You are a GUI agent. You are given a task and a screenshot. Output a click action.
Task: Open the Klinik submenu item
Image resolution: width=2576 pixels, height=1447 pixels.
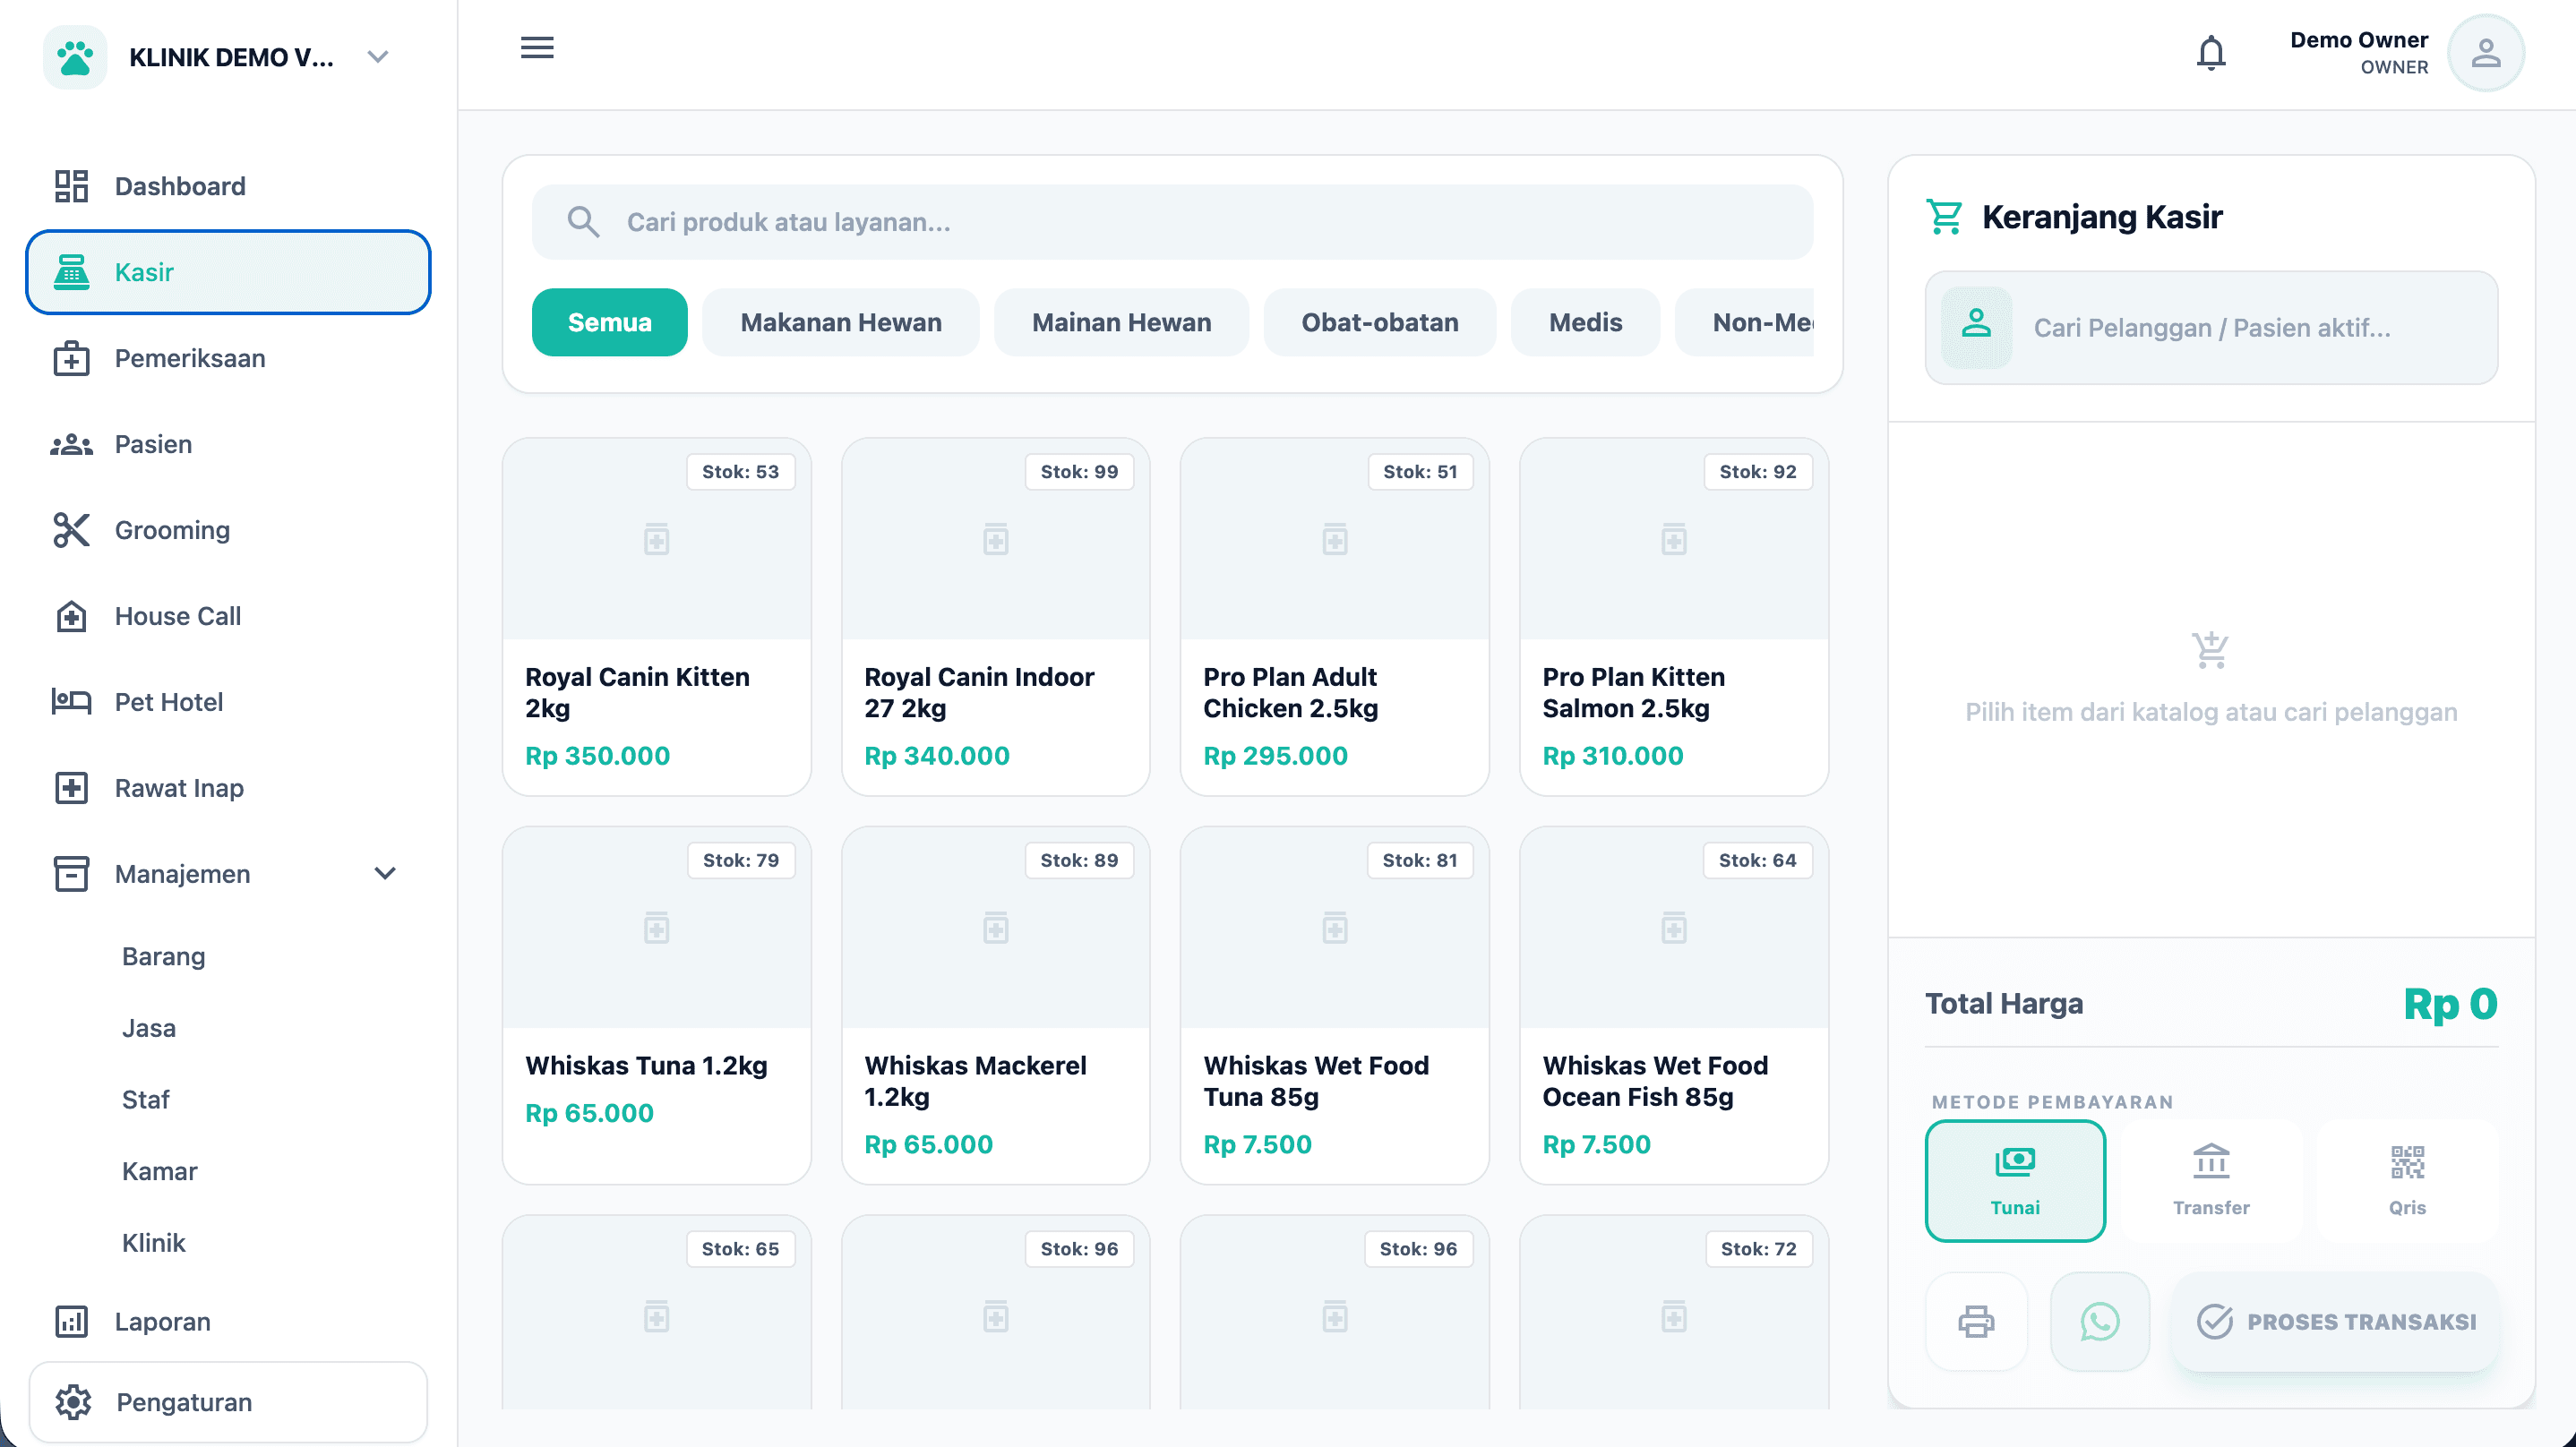pyautogui.click(x=154, y=1243)
